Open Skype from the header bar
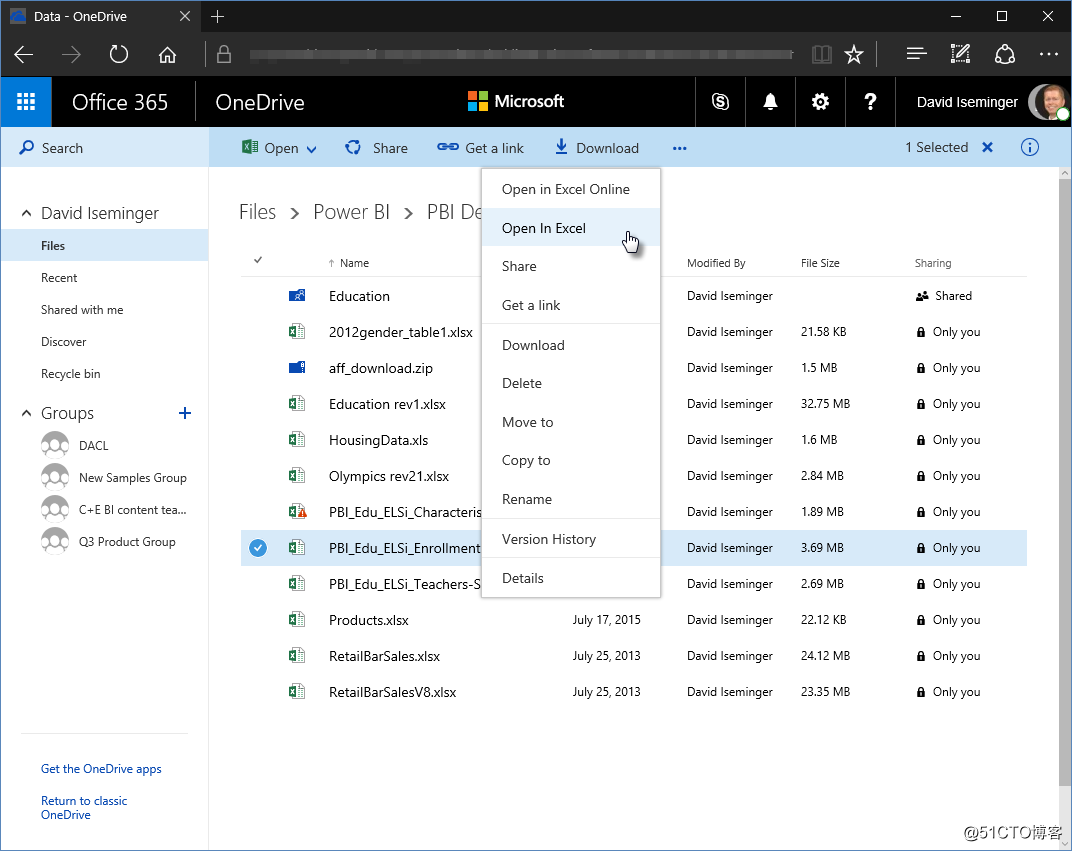The width and height of the screenshot is (1072, 851). [x=720, y=102]
